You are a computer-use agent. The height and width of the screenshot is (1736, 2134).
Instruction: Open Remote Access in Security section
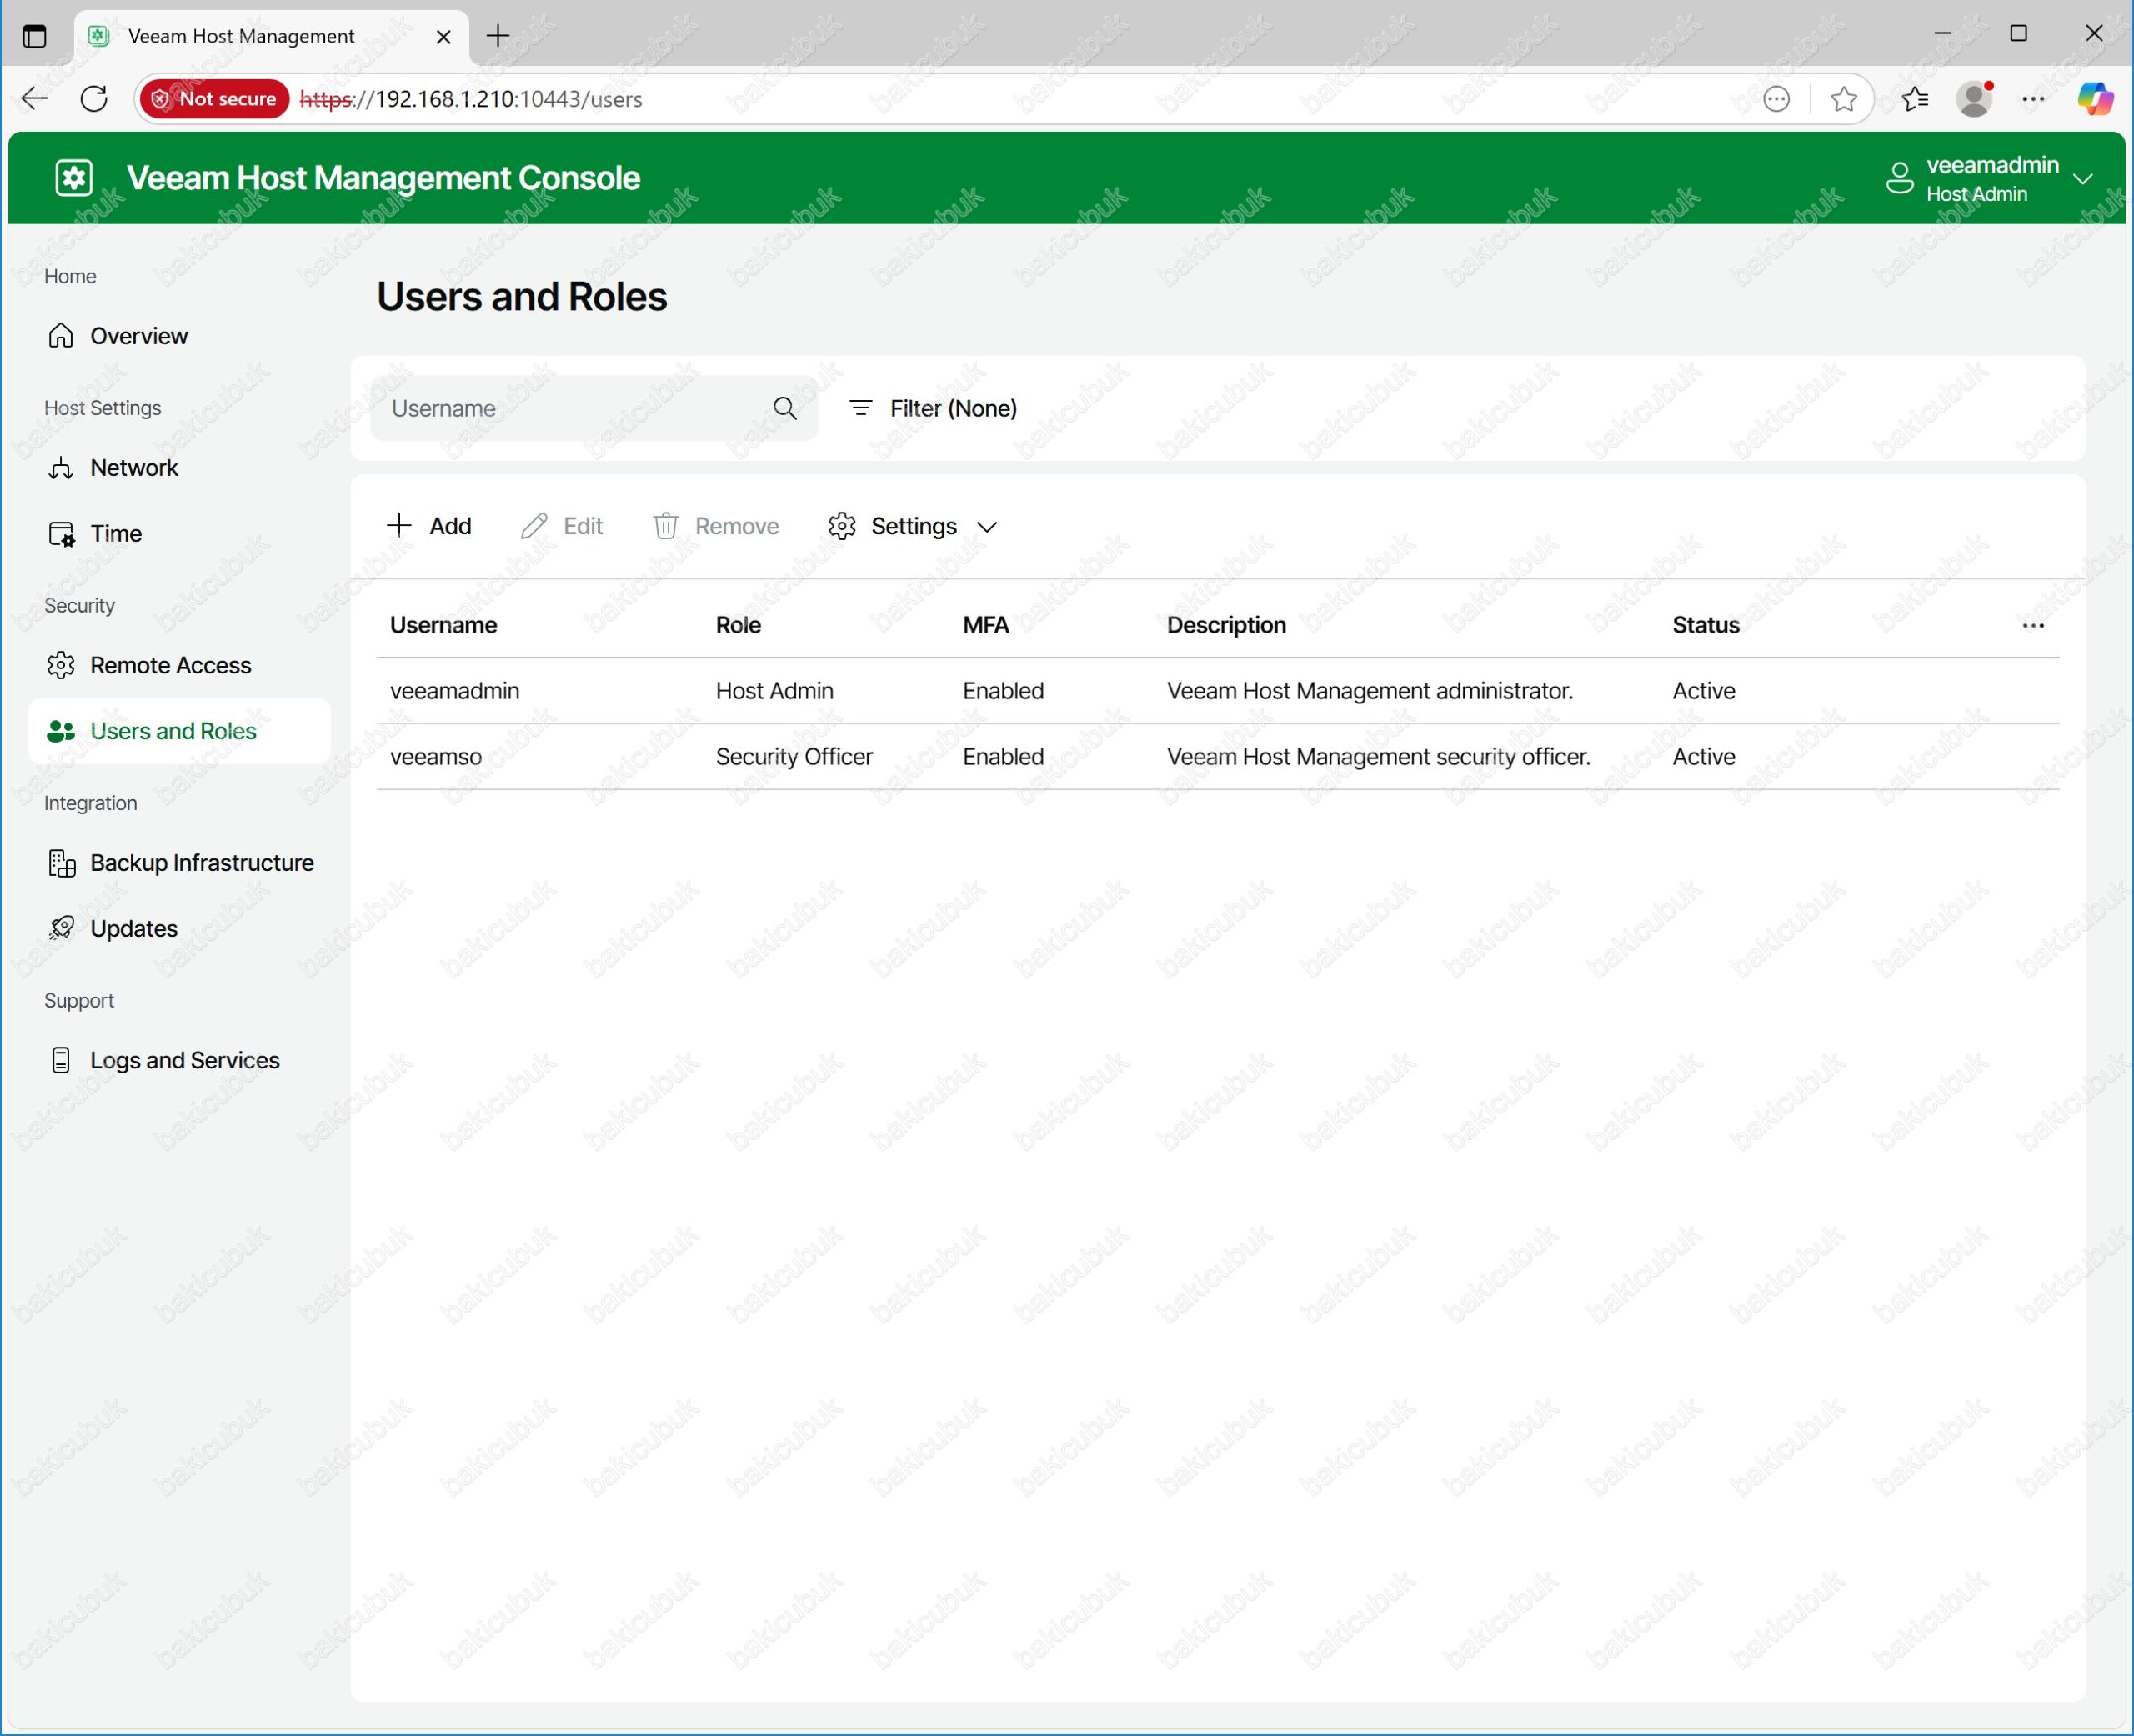point(150,665)
